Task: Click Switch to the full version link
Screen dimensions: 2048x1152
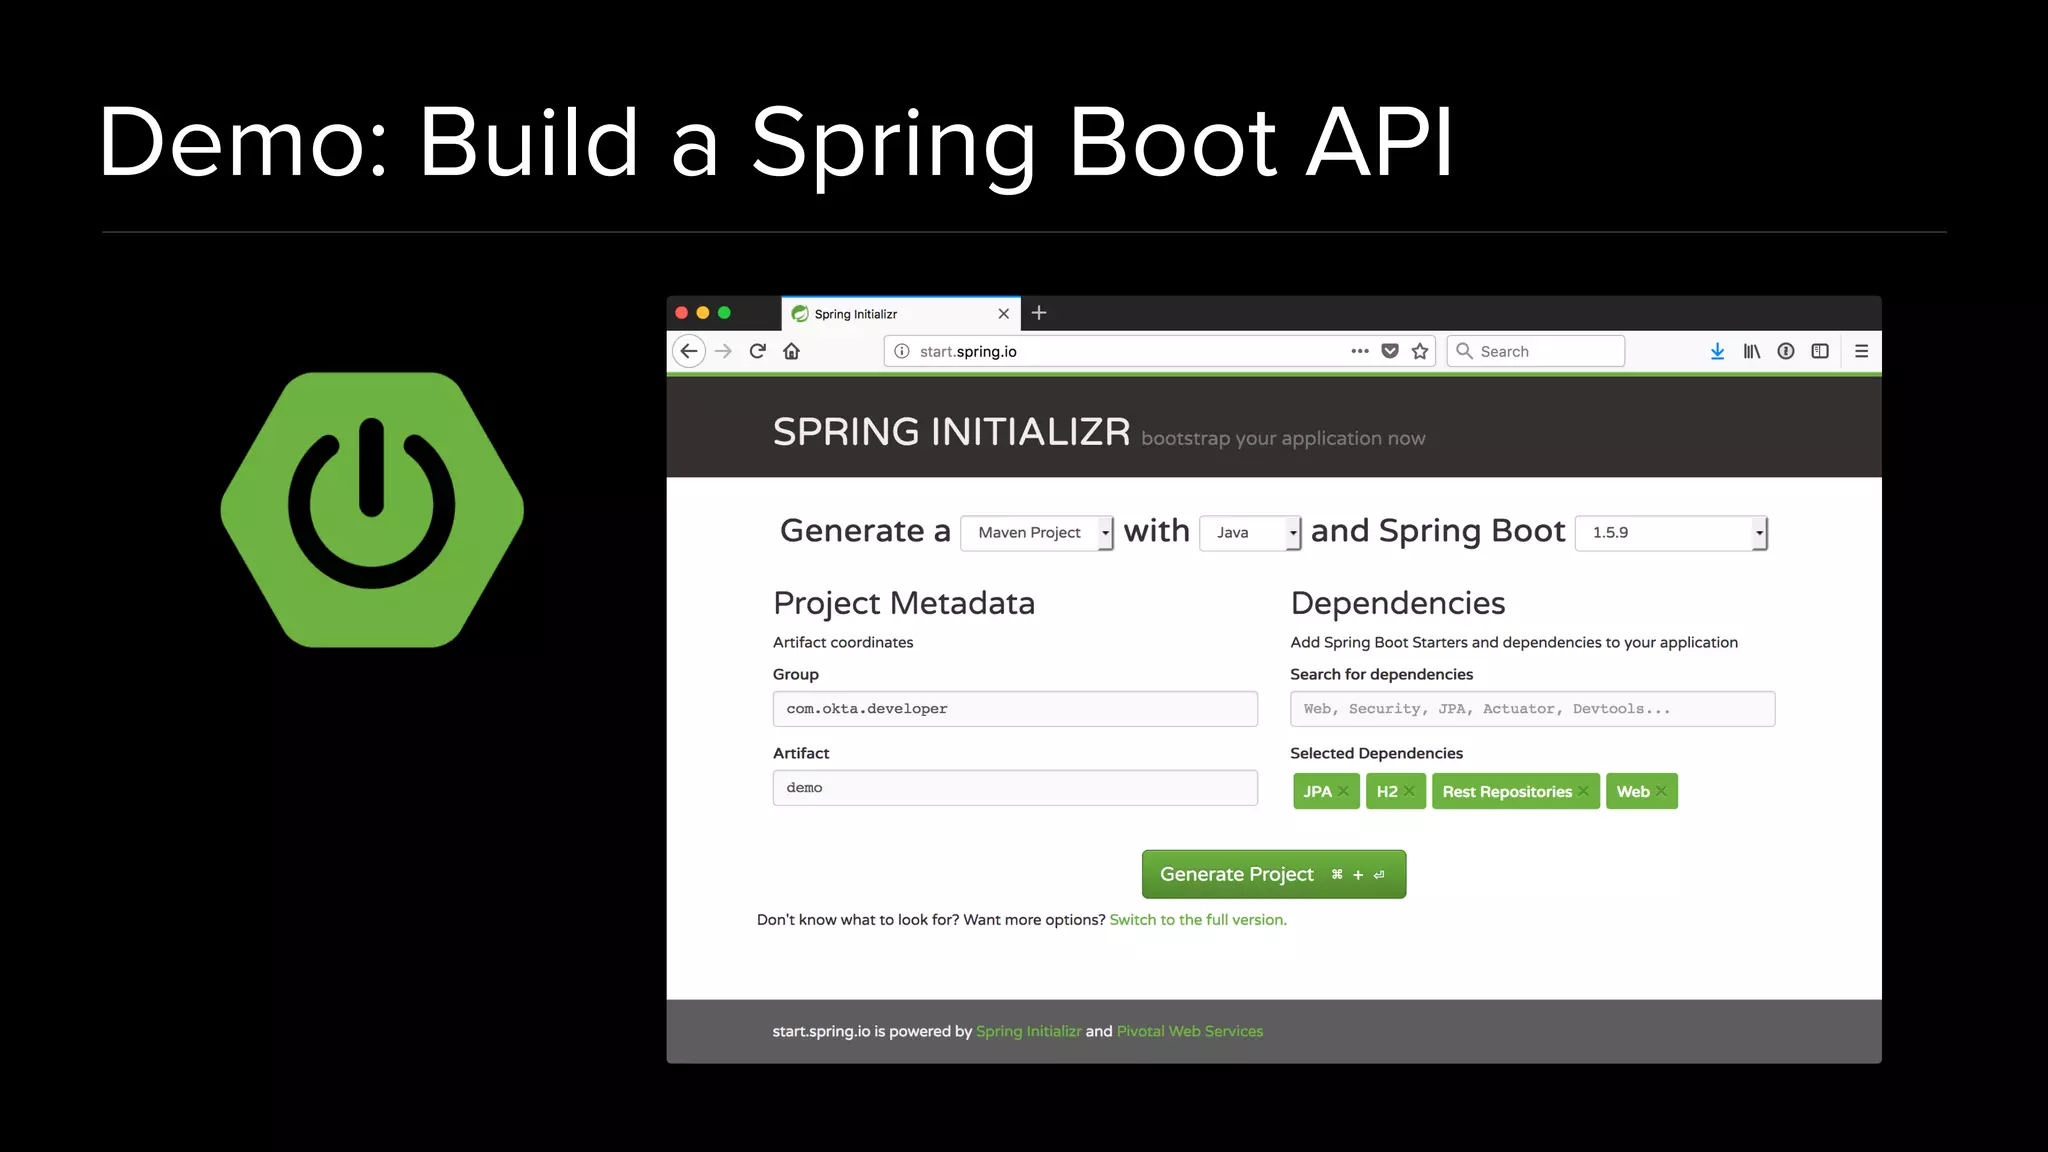Action: pos(1197,920)
